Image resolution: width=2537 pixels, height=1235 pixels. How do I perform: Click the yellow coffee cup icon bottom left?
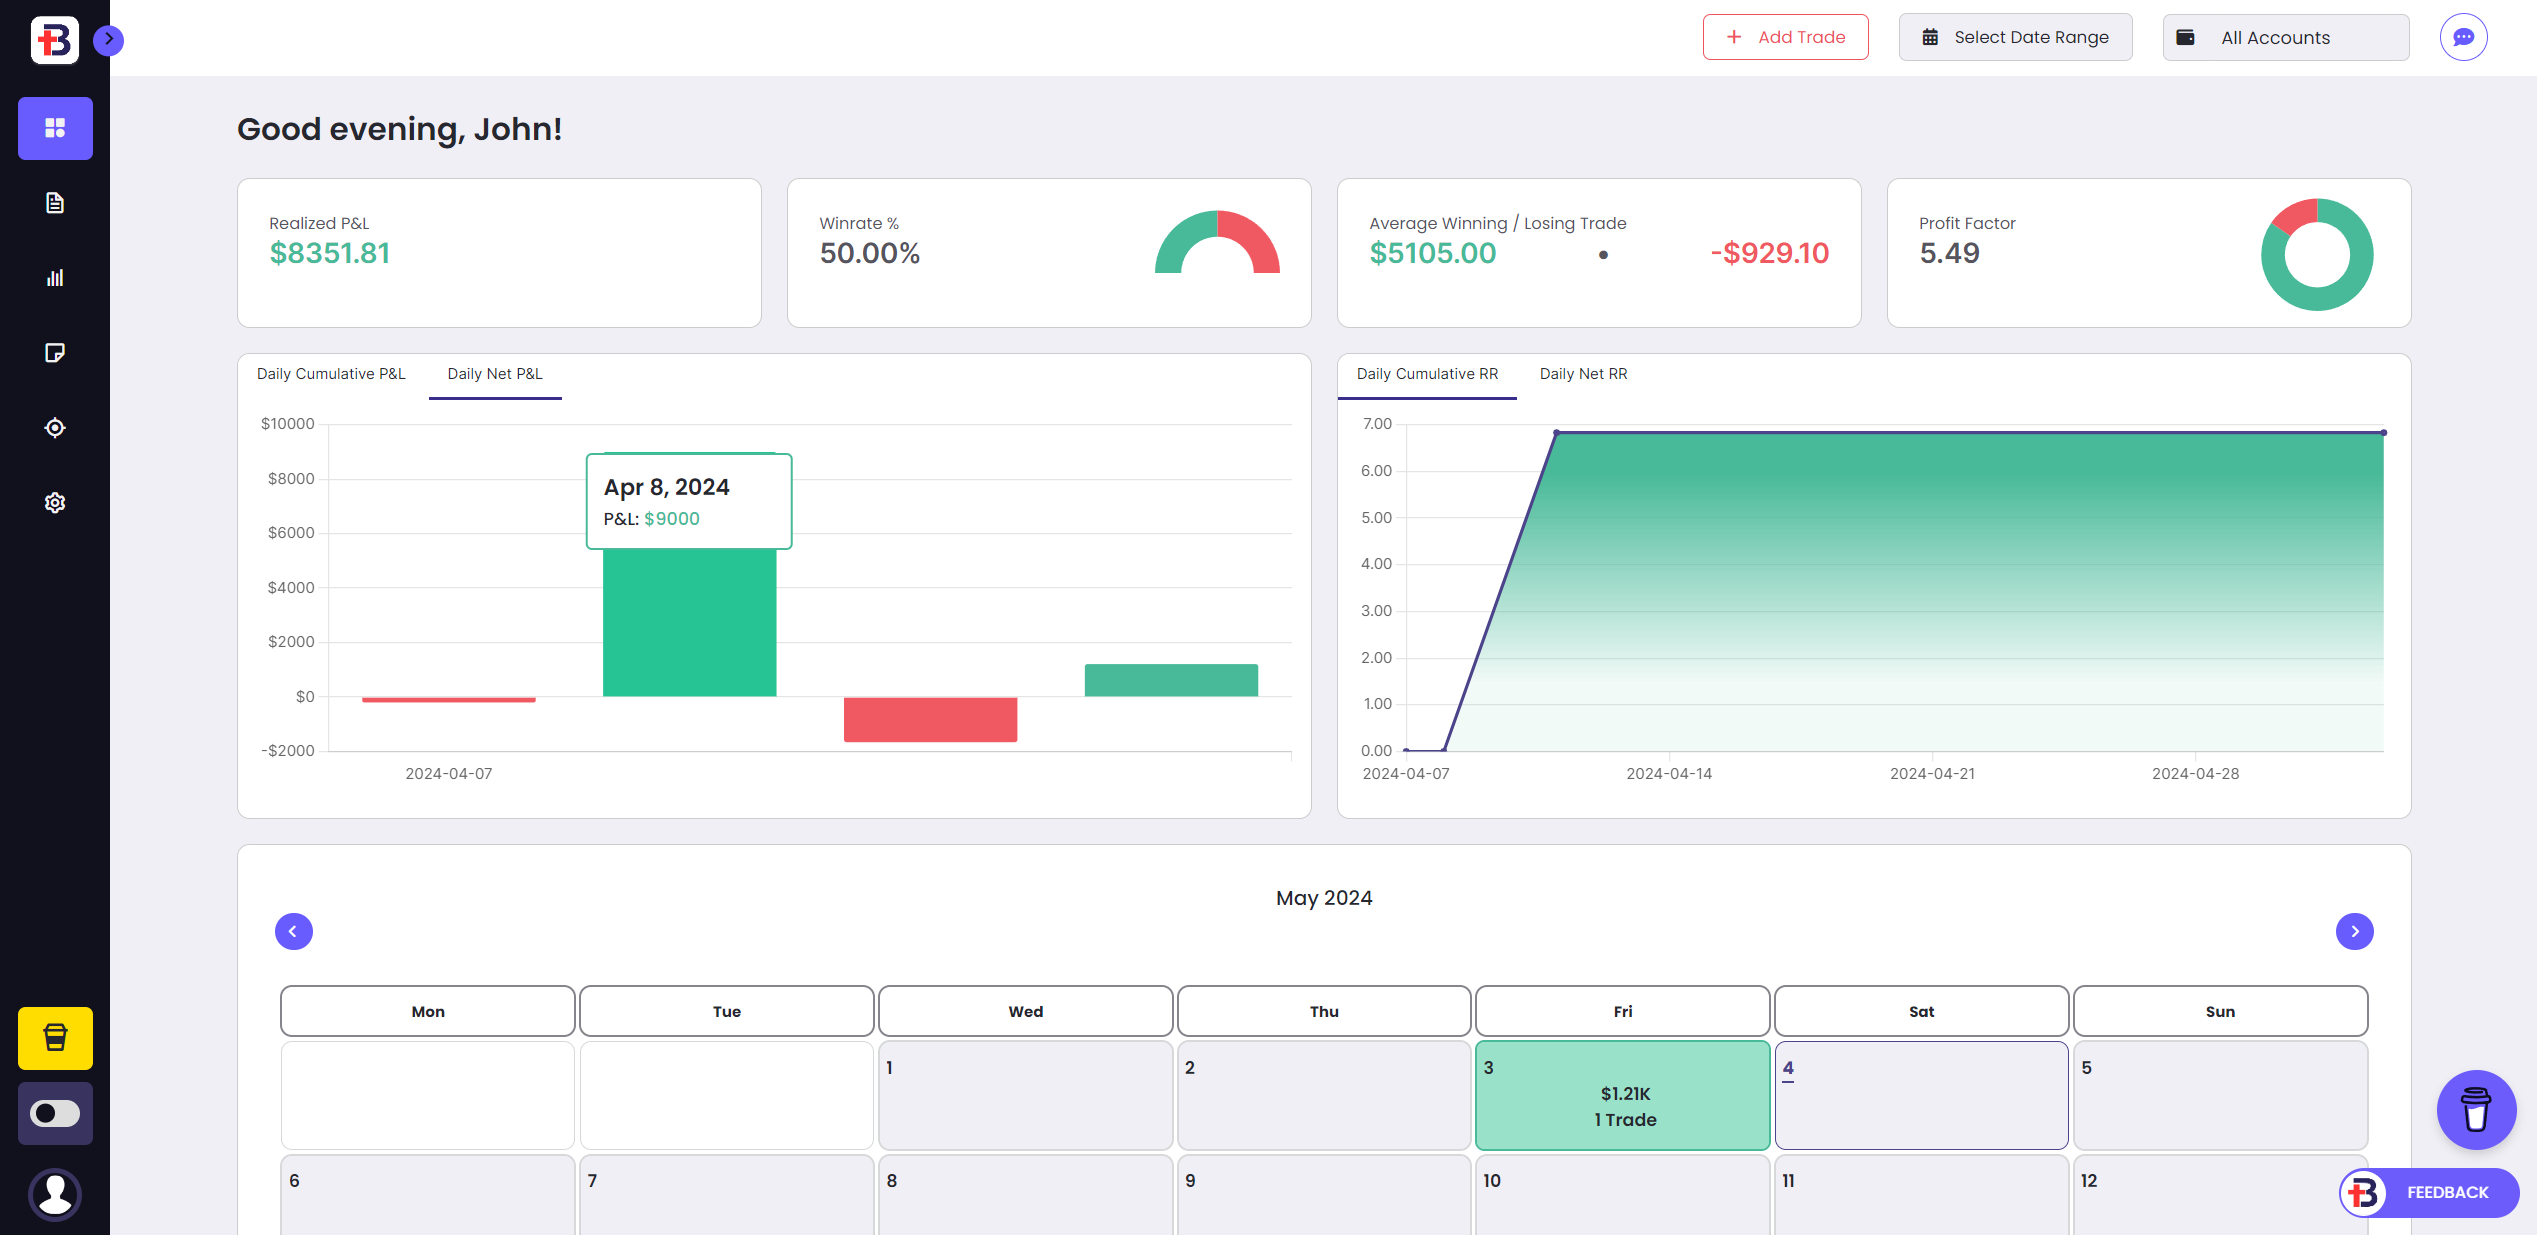pyautogui.click(x=53, y=1038)
